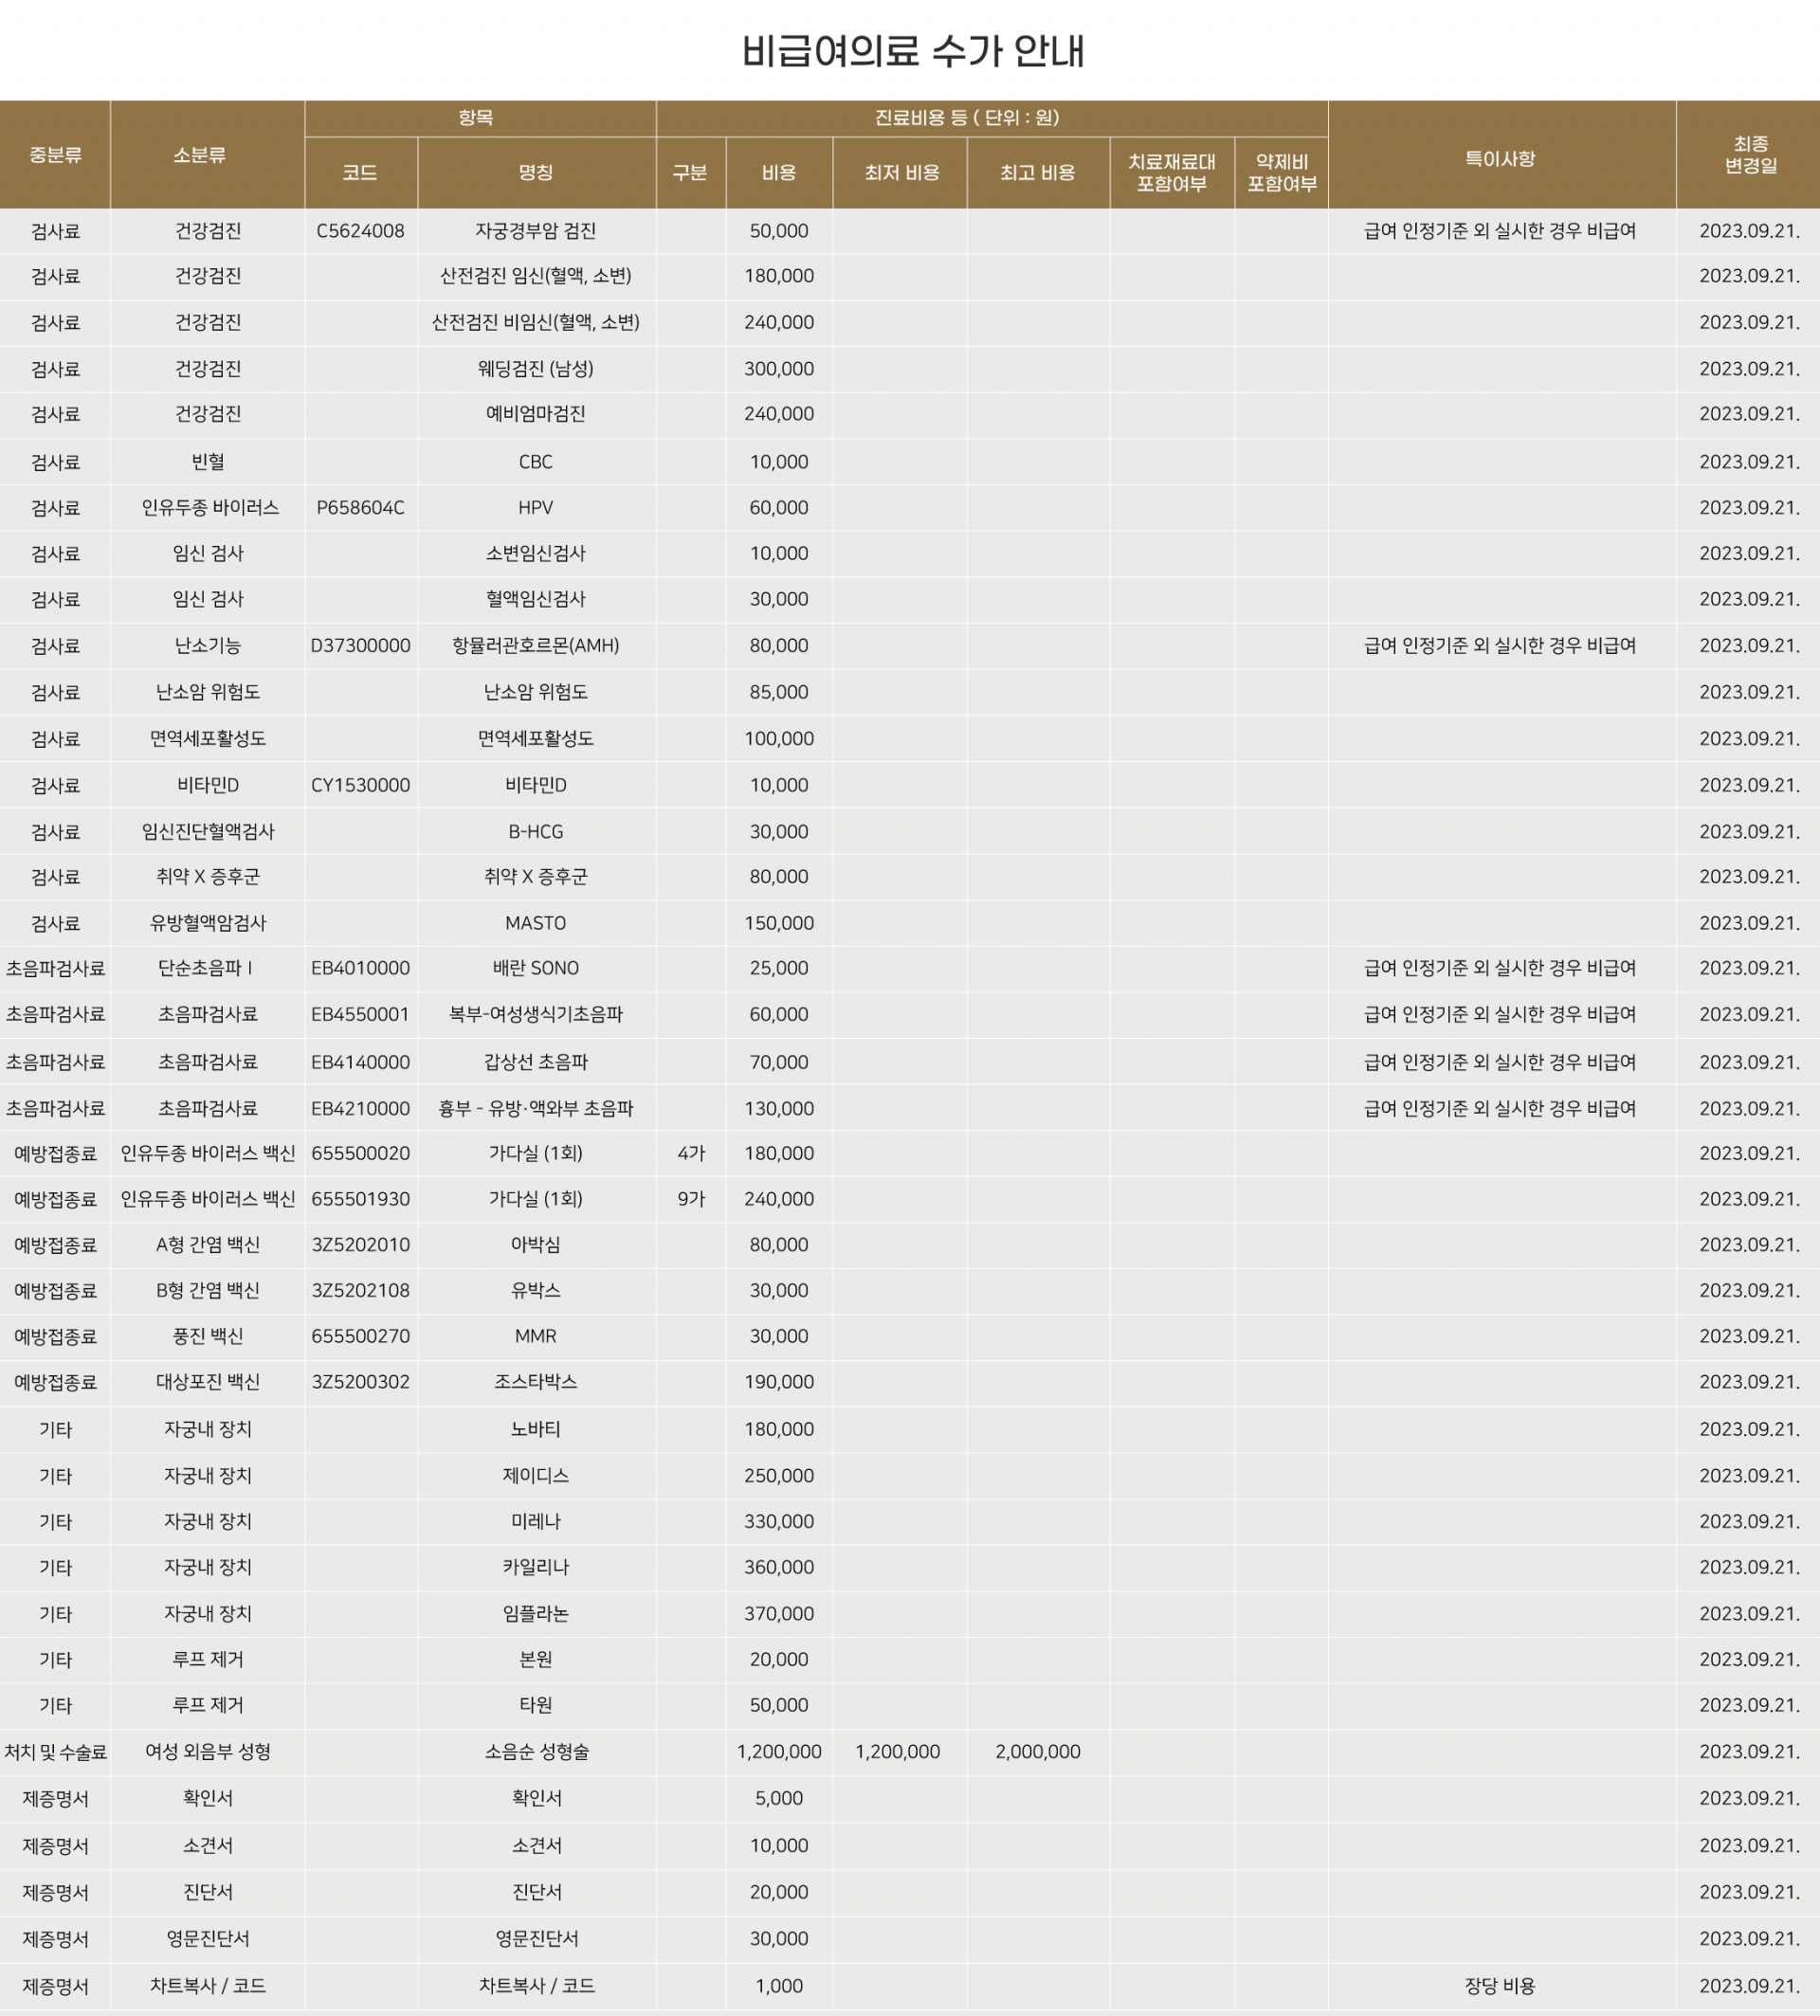1820x2016 pixels.
Task: Select the MMR vaccine cell
Action: (x=536, y=1336)
